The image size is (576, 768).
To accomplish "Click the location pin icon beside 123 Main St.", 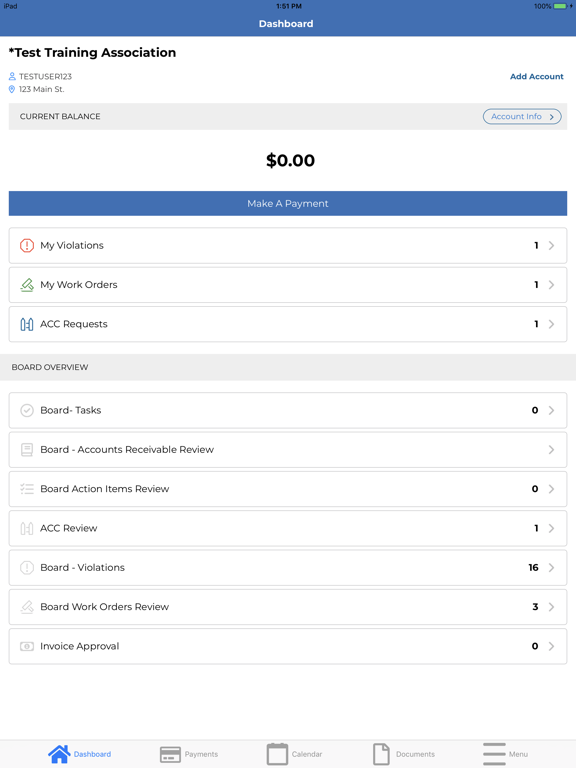I will (12, 89).
